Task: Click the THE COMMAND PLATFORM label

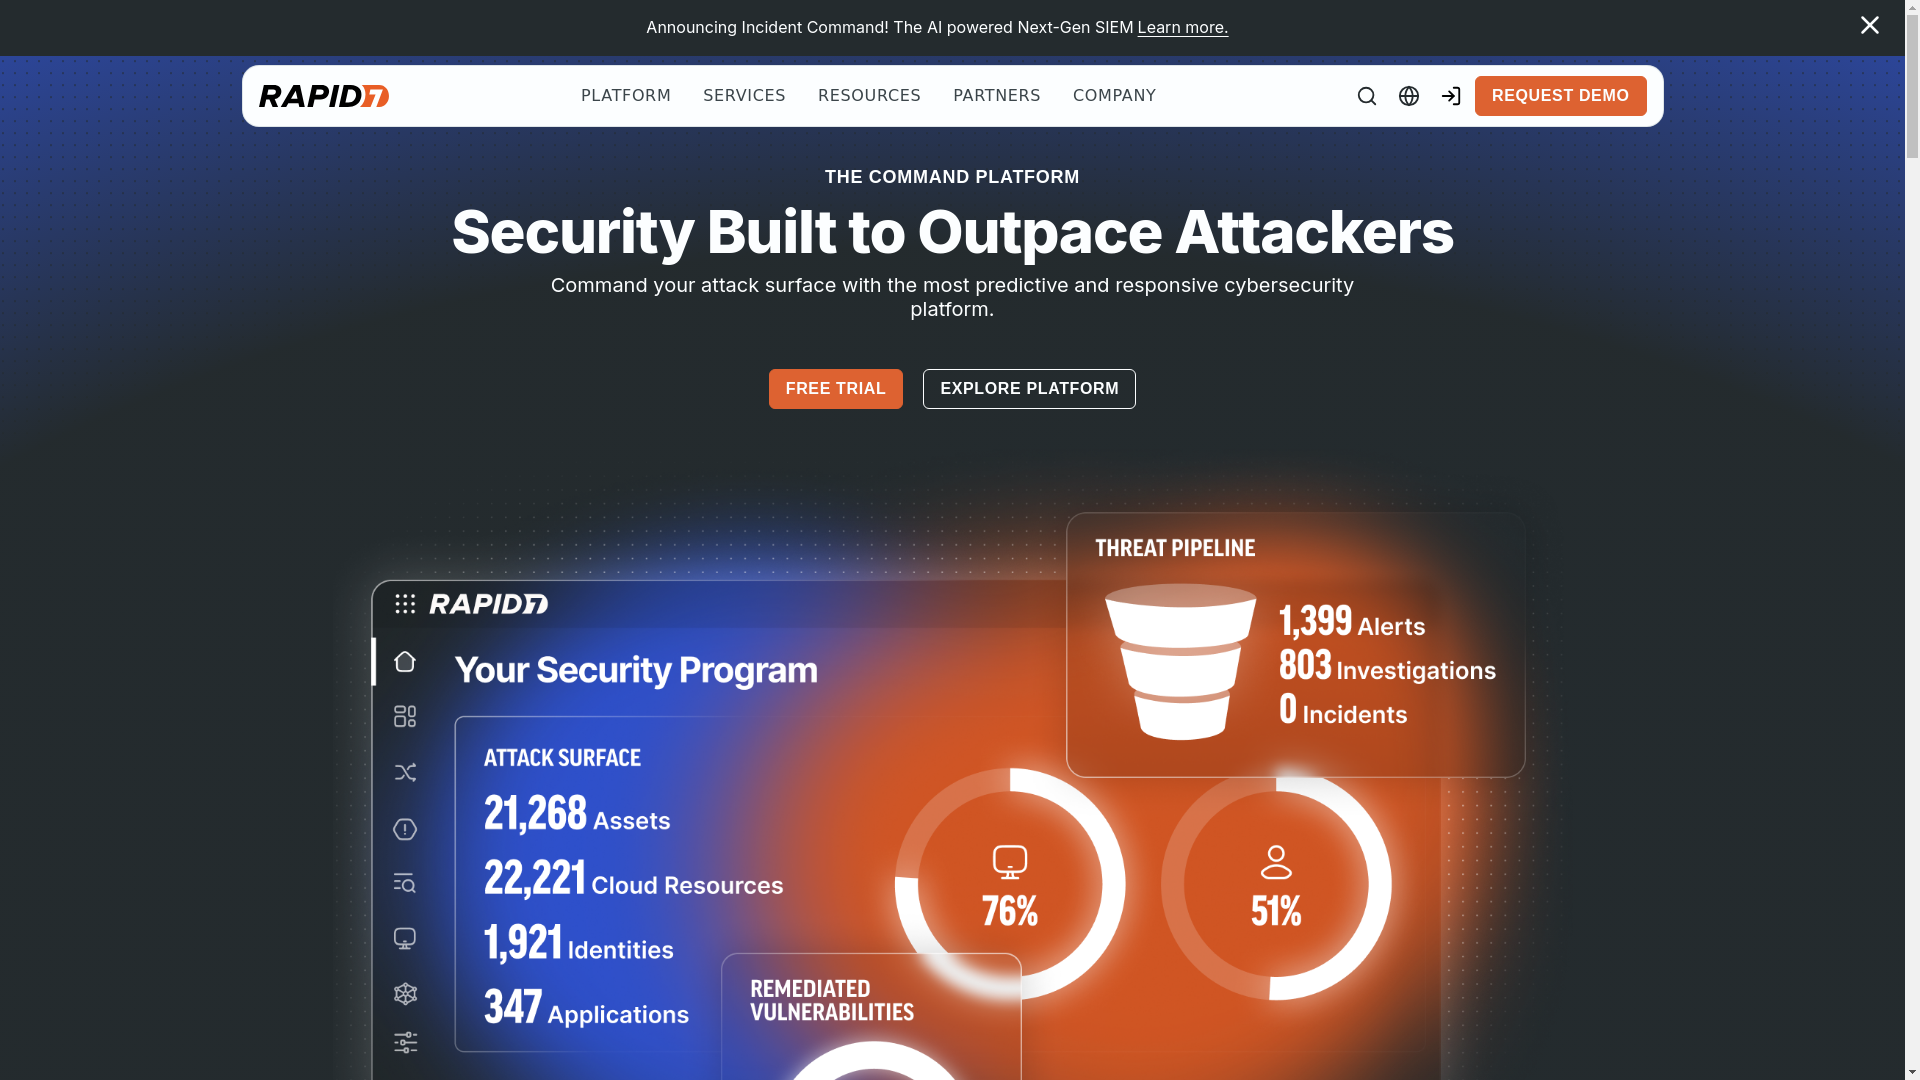Action: [952, 177]
